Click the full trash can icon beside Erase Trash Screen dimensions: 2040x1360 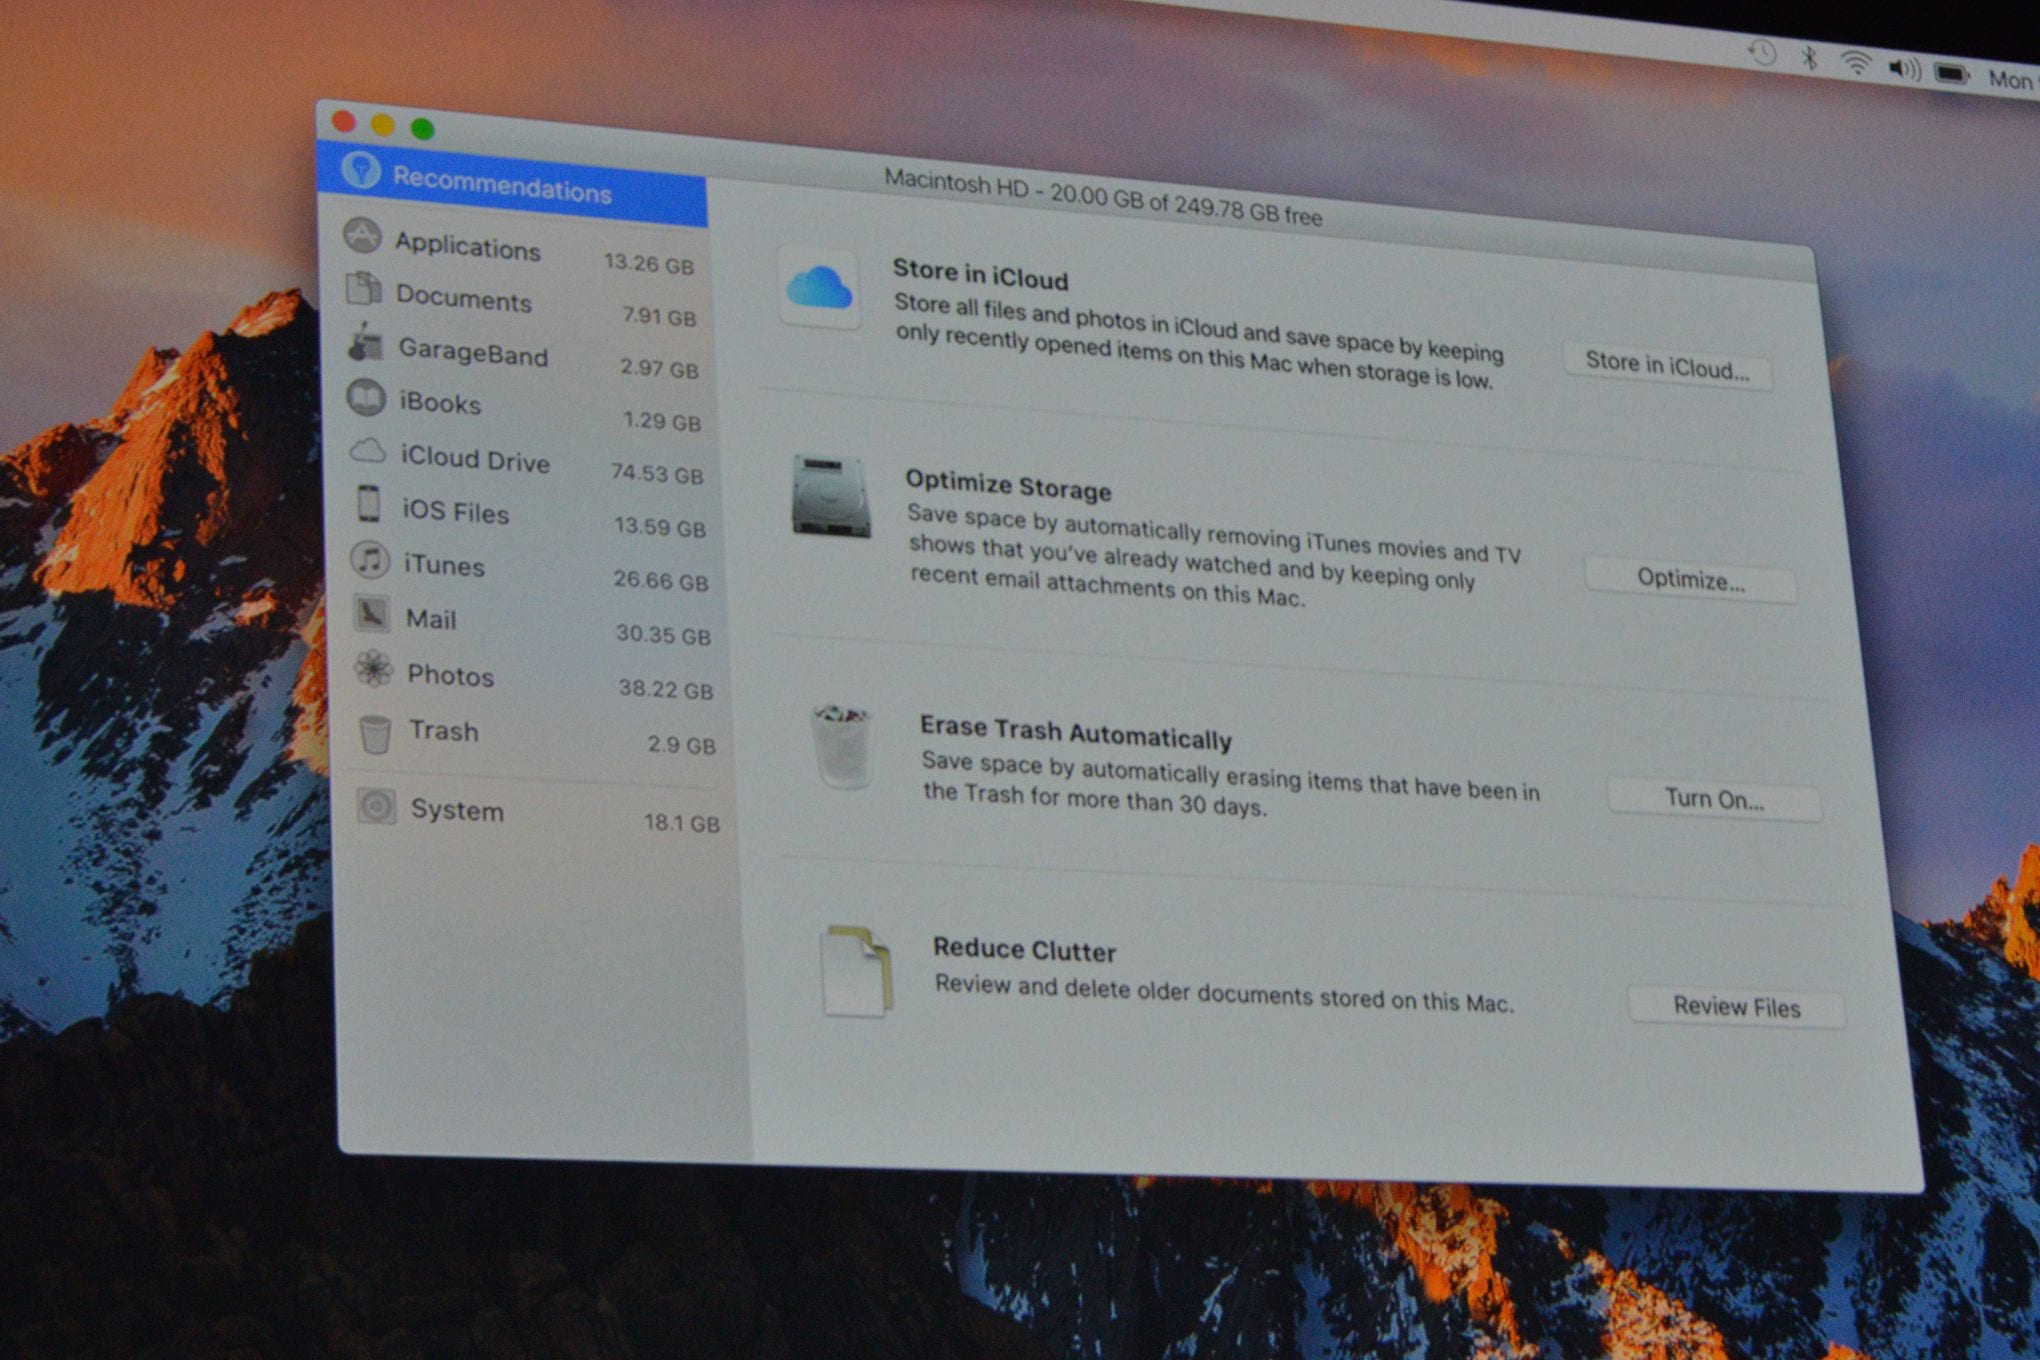point(842,745)
